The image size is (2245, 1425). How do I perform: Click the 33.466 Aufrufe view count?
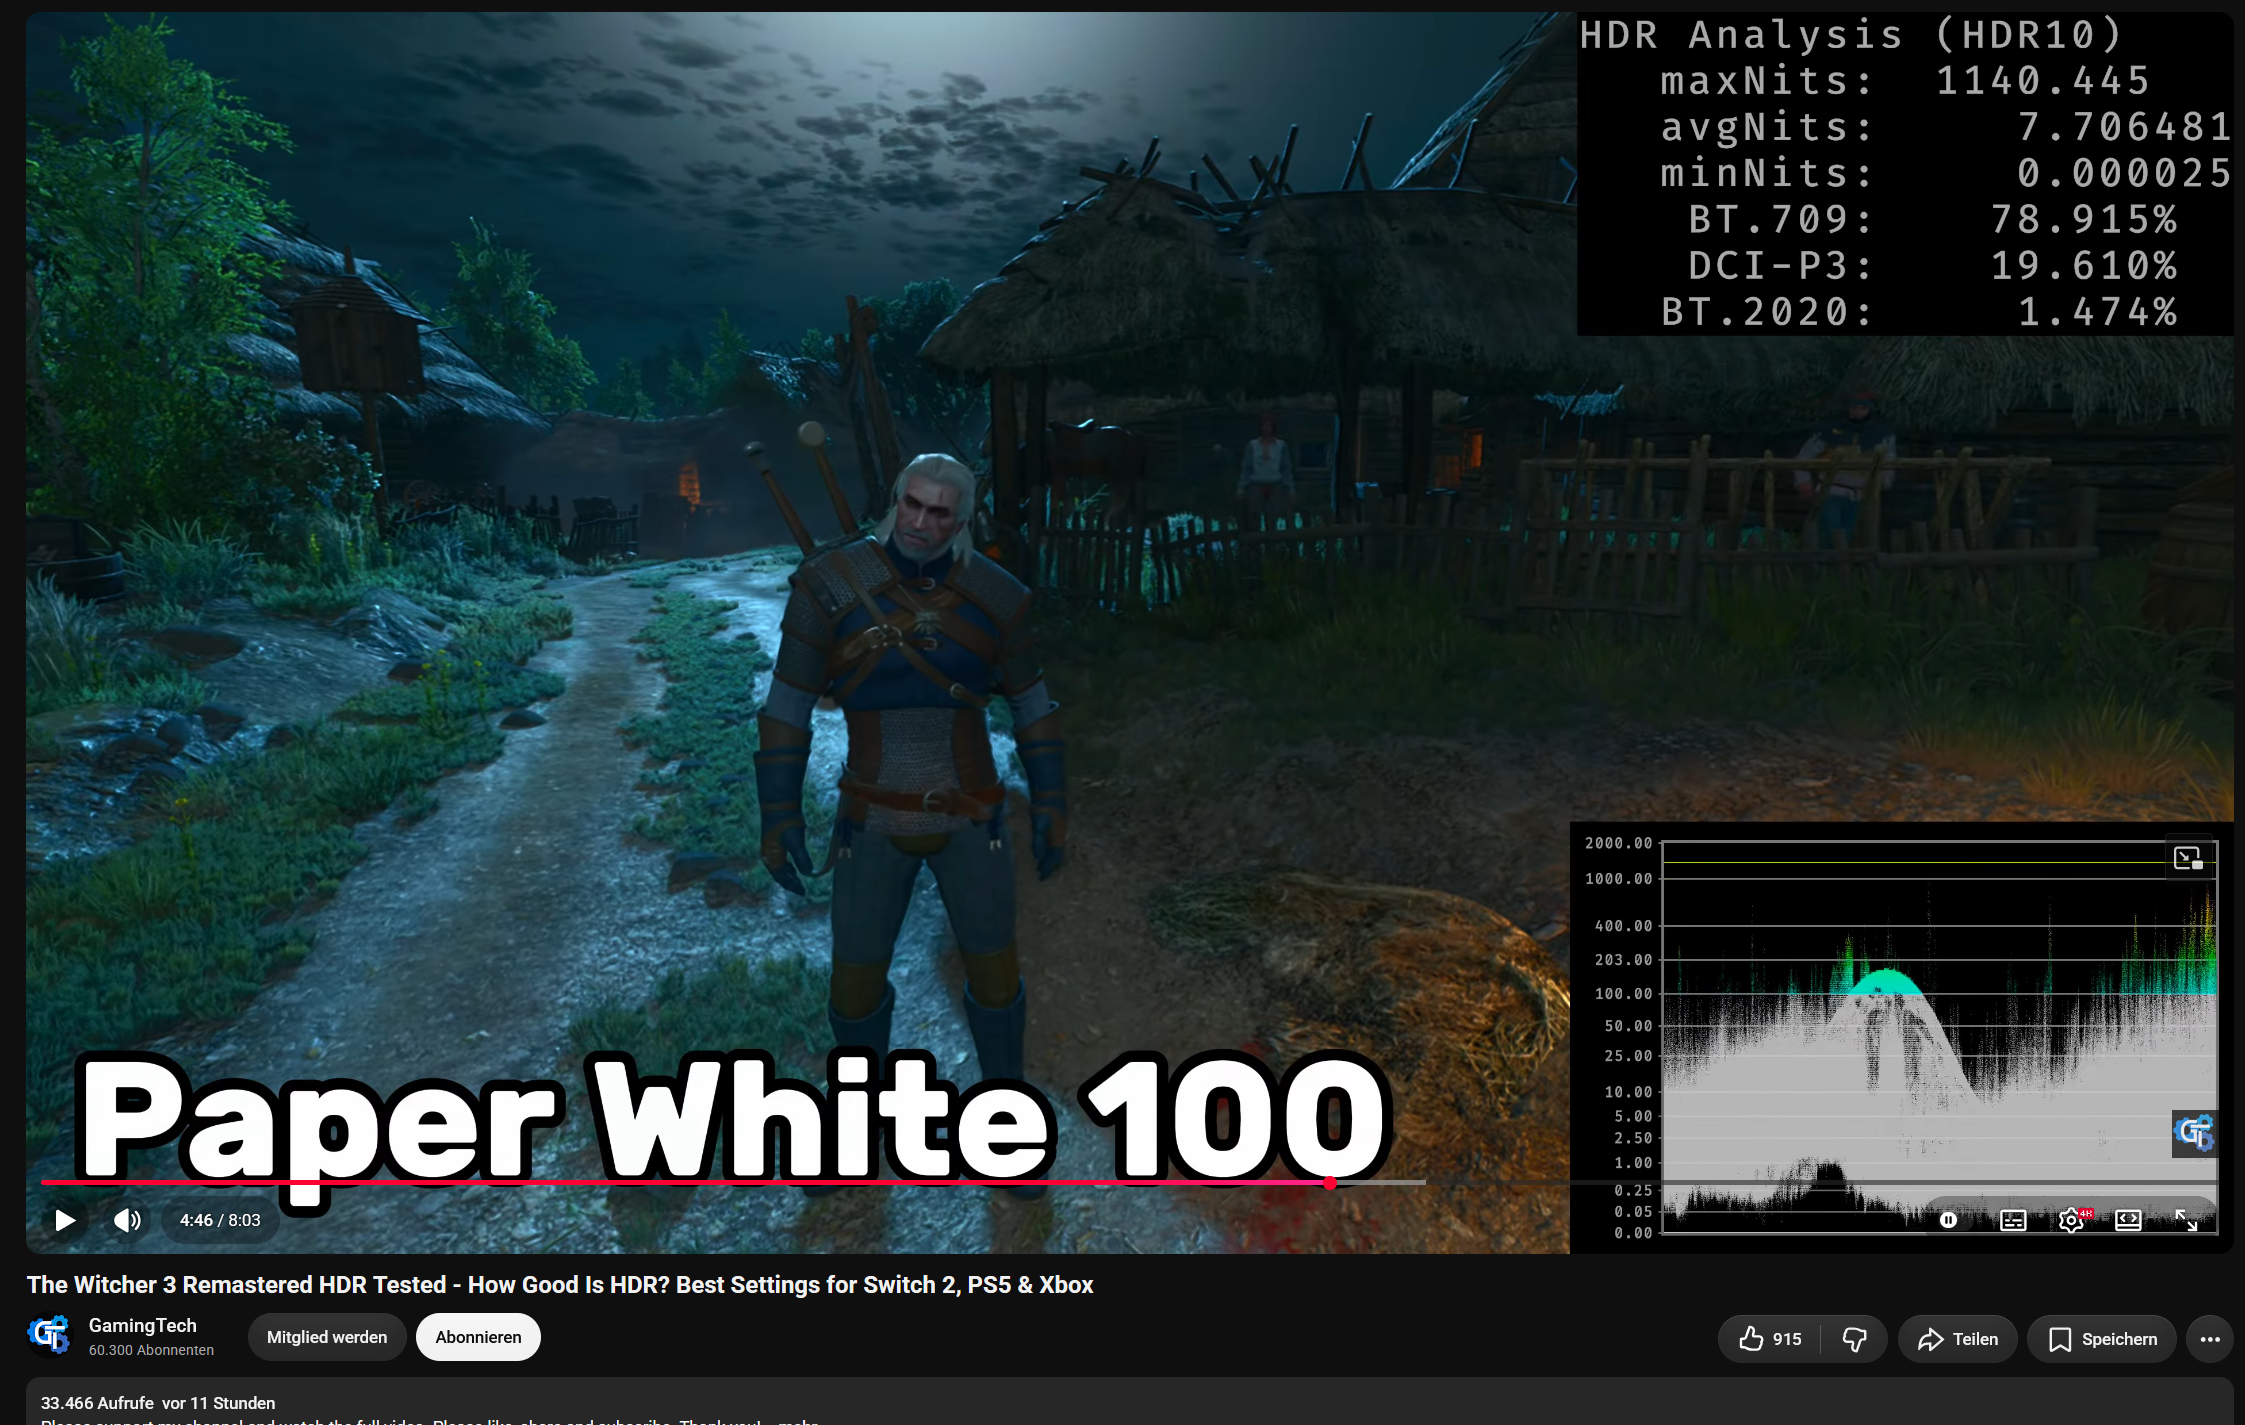97,1403
